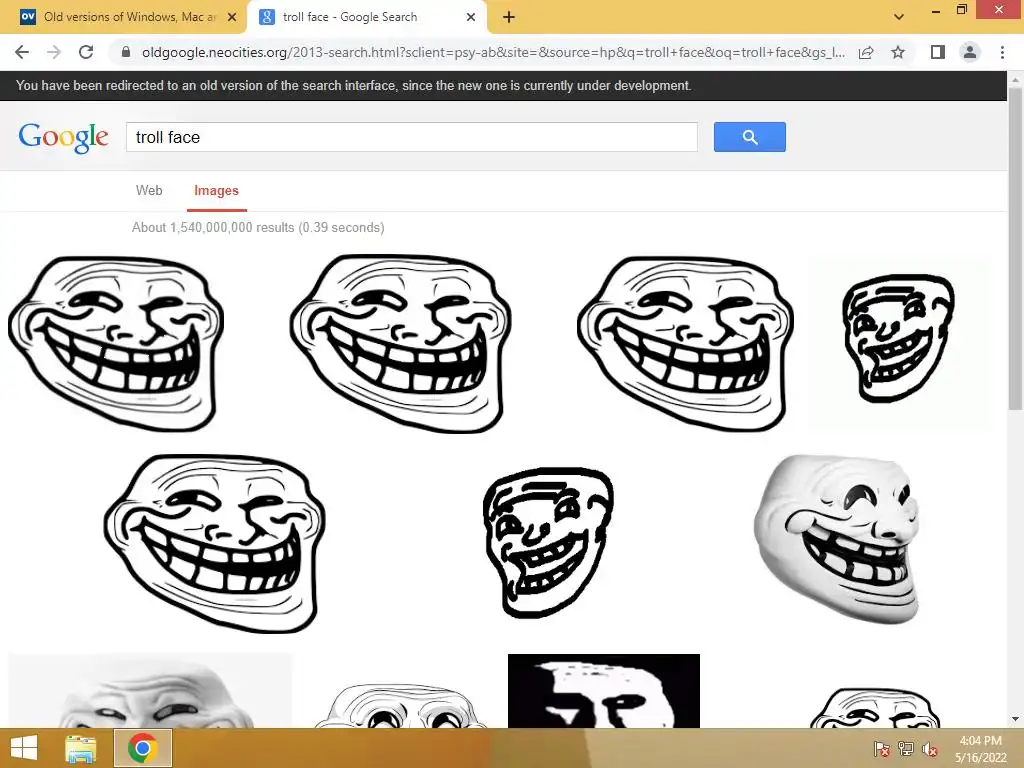Close the 'troll face - Google Search' tab
1024x768 pixels.
(x=471, y=17)
